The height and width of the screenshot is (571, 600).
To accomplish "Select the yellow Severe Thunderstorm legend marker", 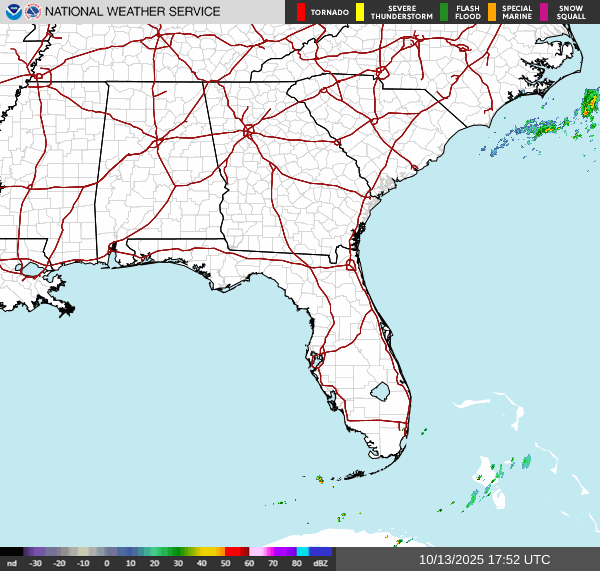I will [x=360, y=12].
